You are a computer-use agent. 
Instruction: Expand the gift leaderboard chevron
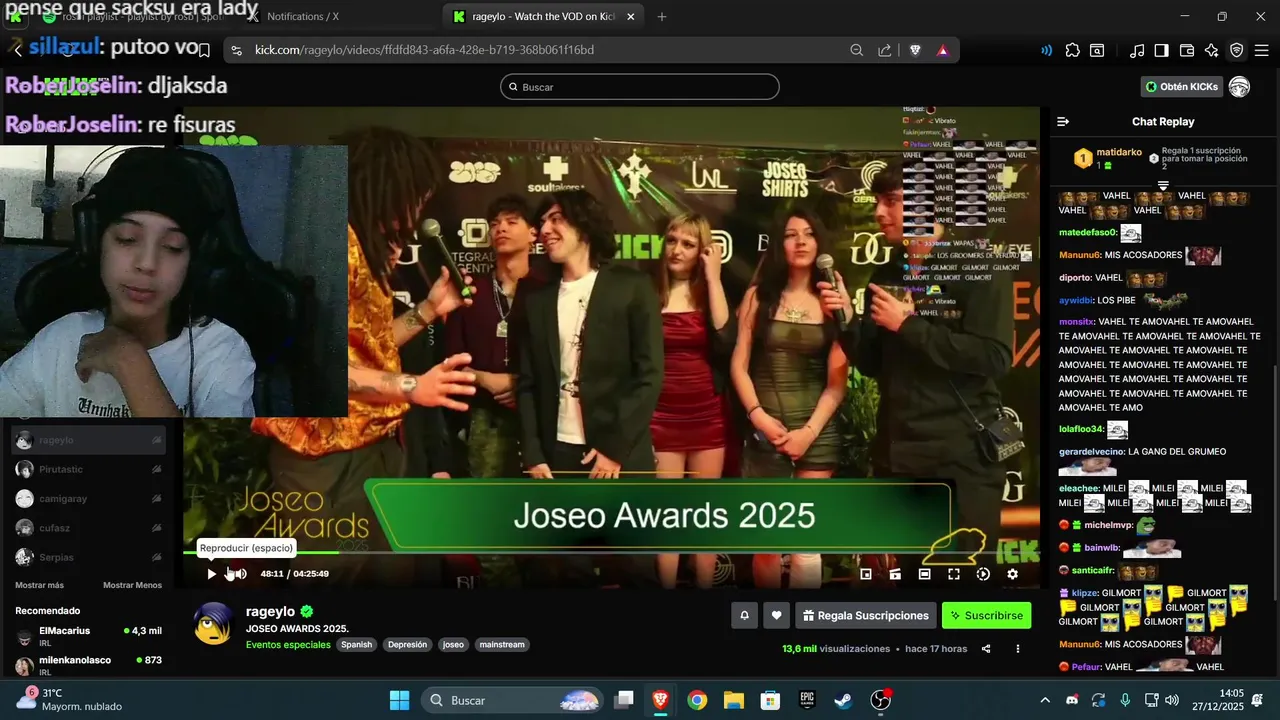[1163, 185]
